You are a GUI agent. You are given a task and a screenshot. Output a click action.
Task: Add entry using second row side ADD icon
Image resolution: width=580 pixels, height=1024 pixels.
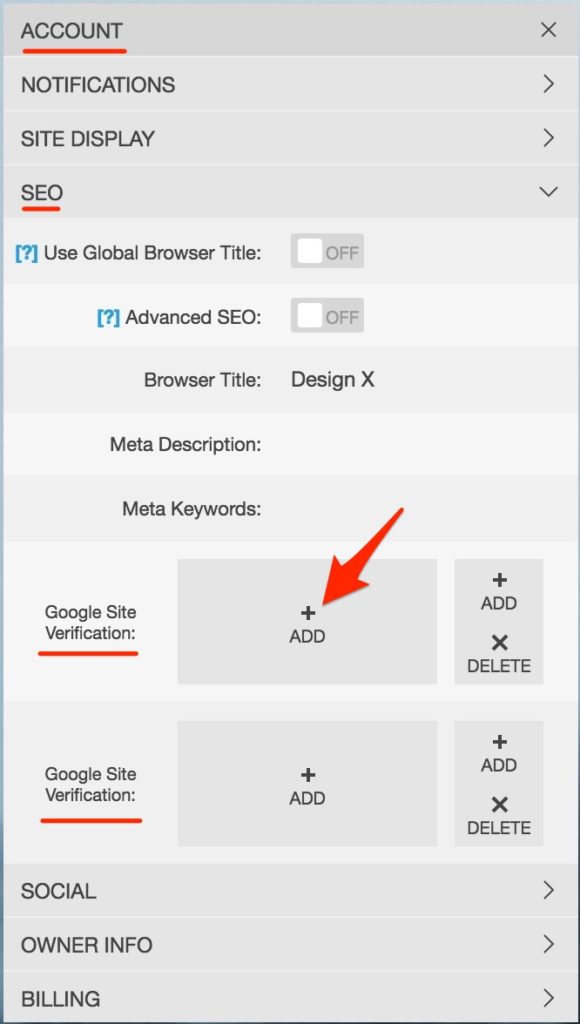(x=499, y=754)
